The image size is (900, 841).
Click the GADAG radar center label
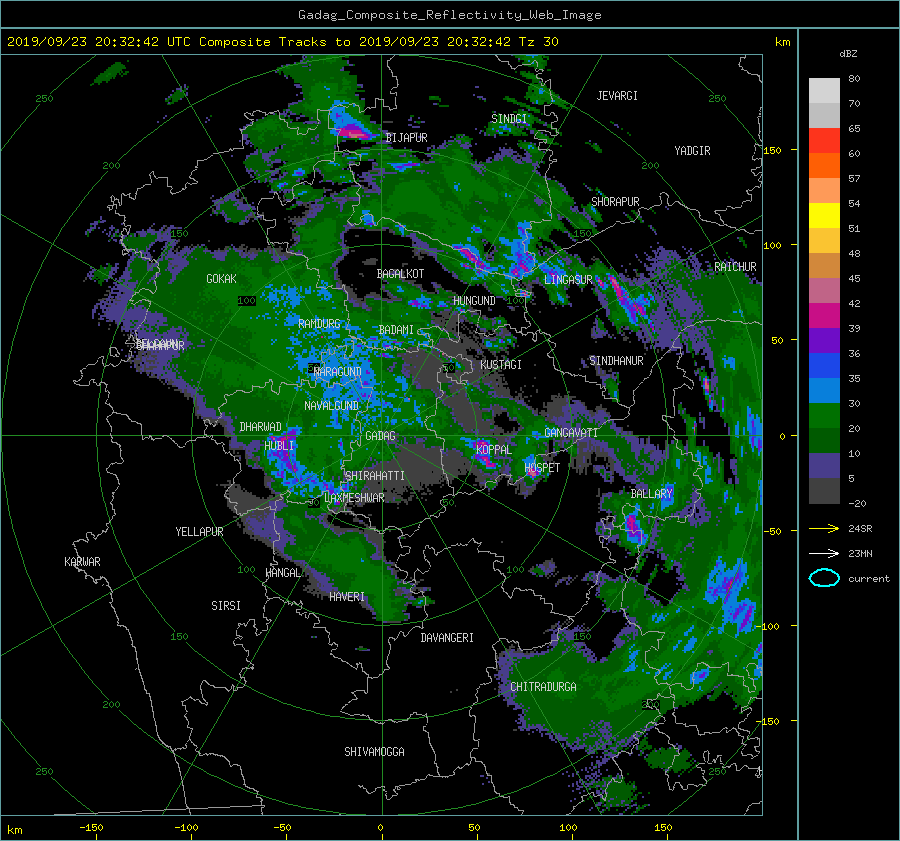381,436
